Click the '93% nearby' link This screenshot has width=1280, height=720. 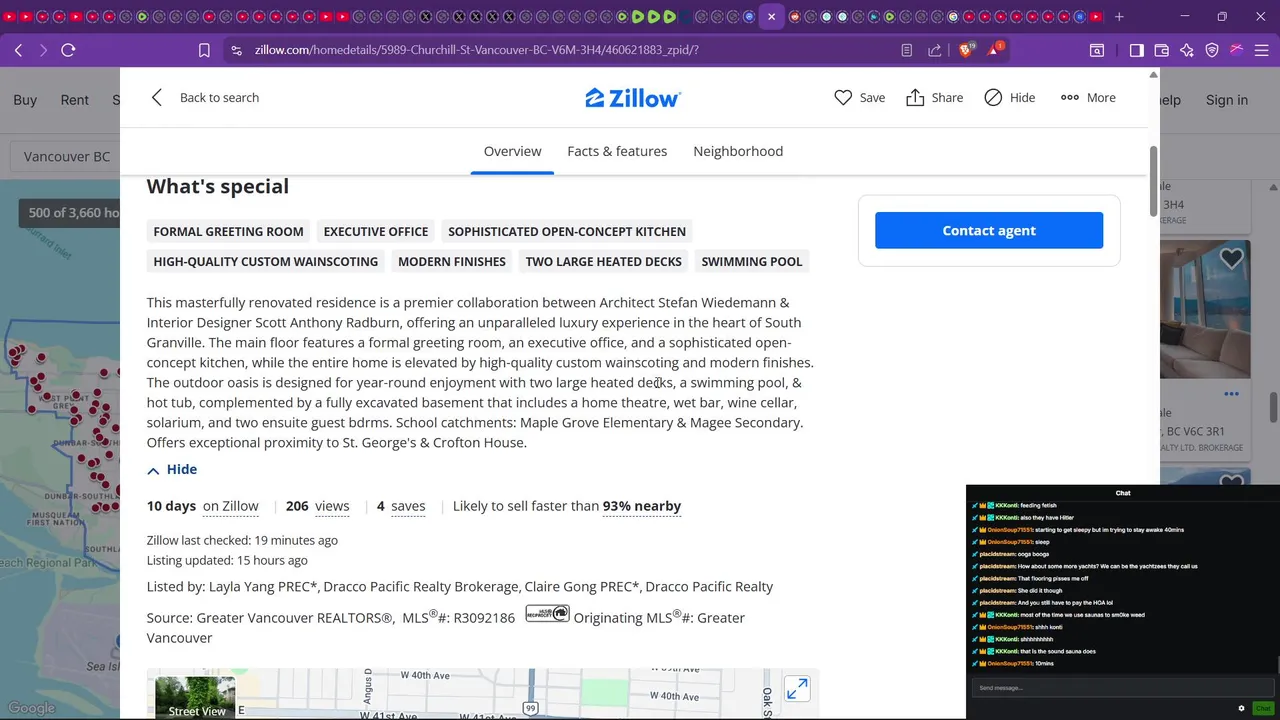point(642,506)
